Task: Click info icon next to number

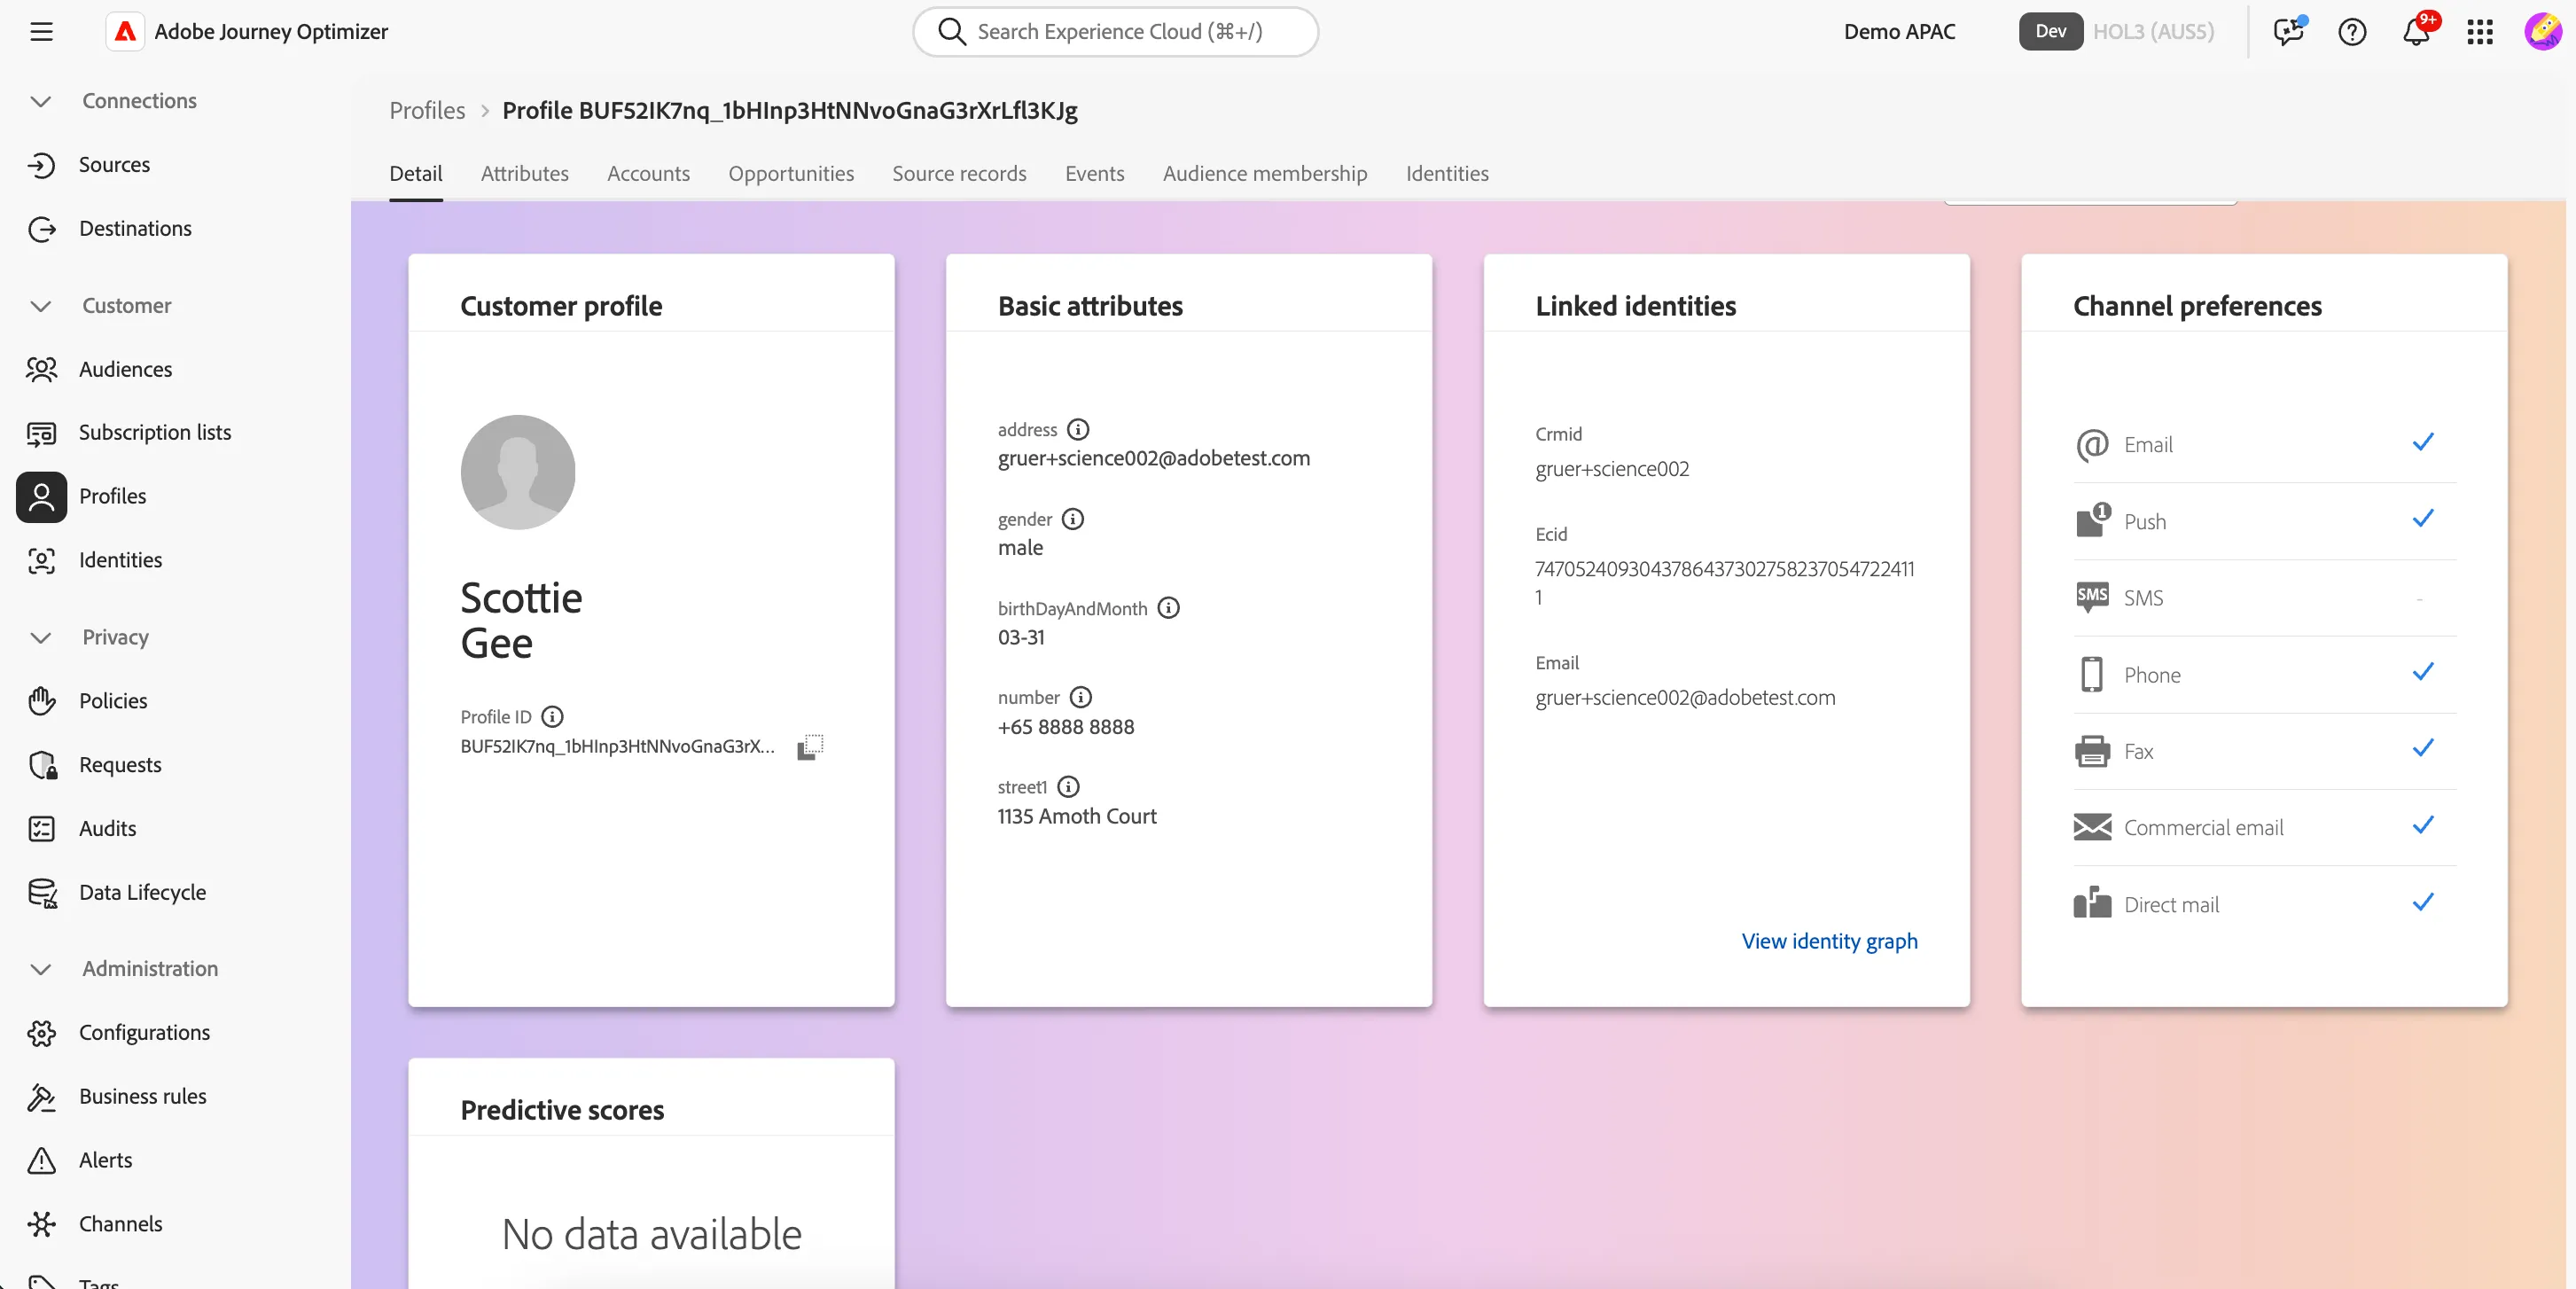Action: (x=1081, y=697)
